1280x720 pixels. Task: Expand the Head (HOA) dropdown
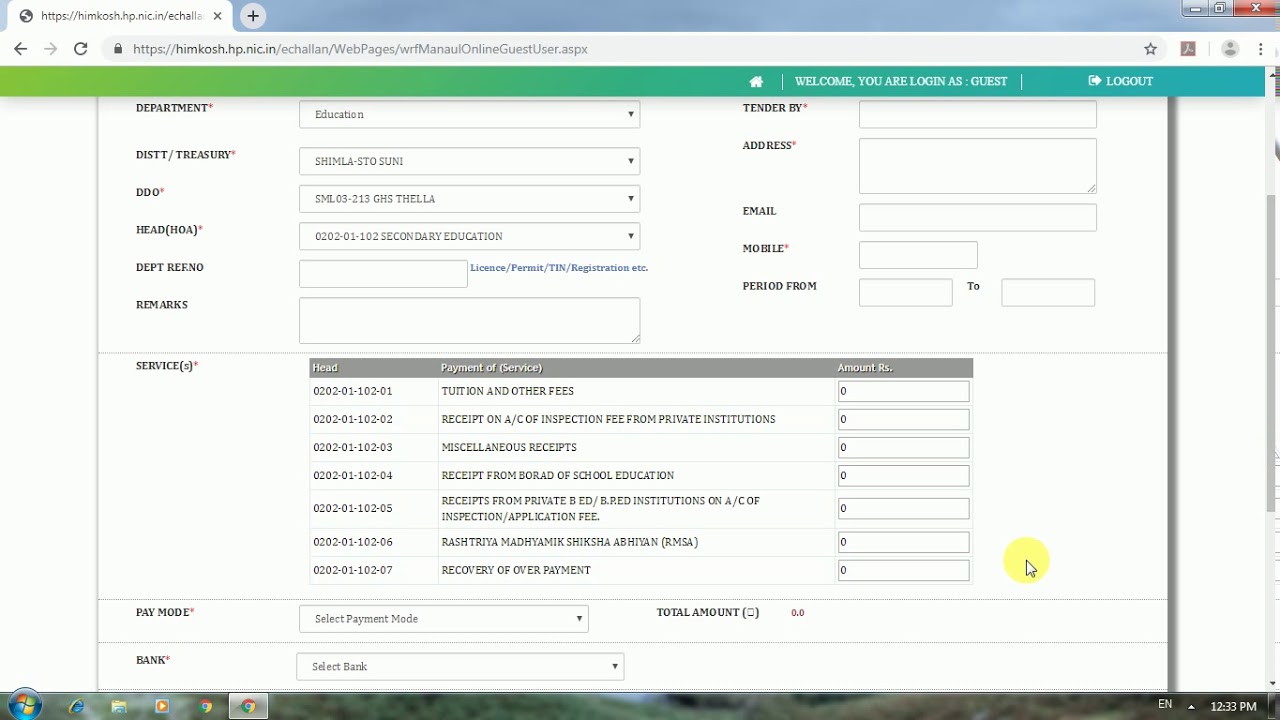(469, 236)
